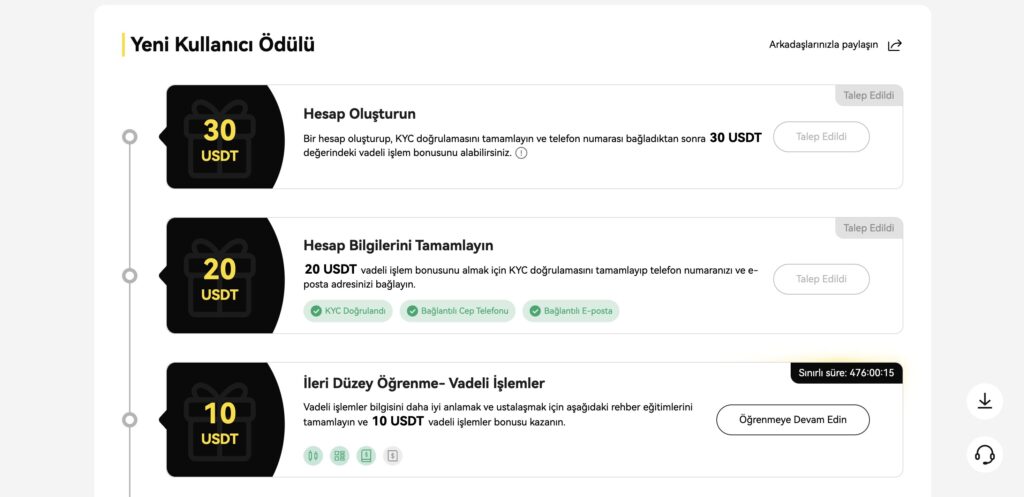Click the download icon on the right edge
1024x497 pixels.
(985, 401)
